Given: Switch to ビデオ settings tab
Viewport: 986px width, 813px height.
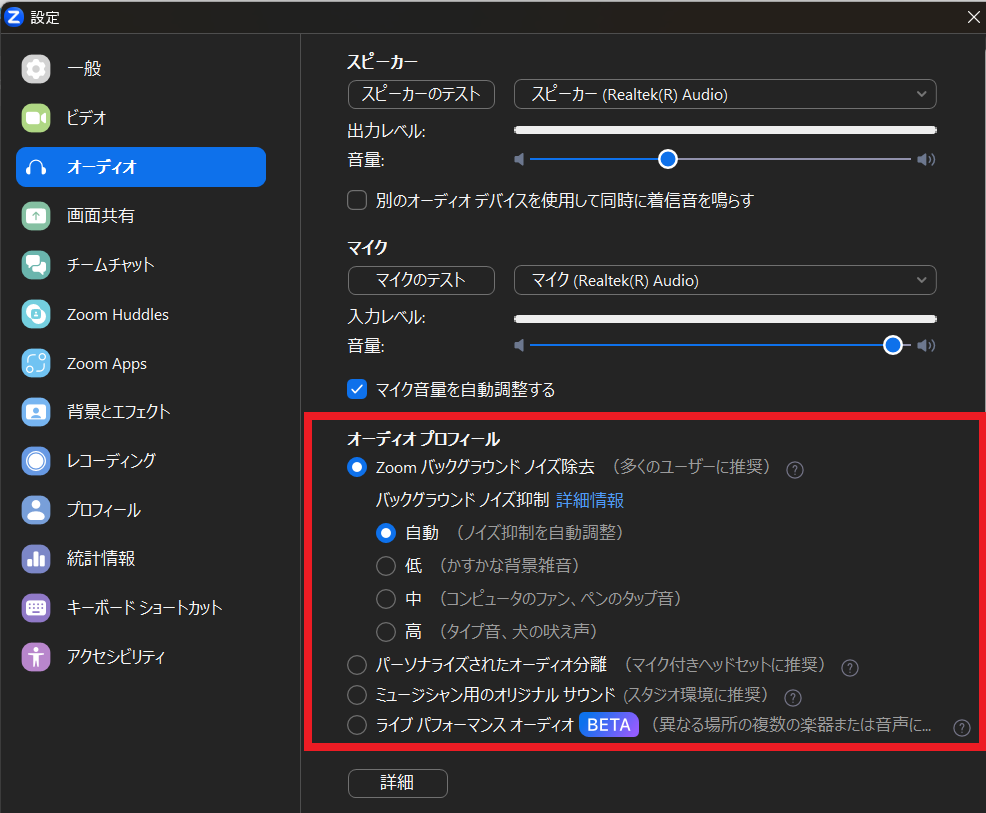Looking at the screenshot, I should pos(141,118).
